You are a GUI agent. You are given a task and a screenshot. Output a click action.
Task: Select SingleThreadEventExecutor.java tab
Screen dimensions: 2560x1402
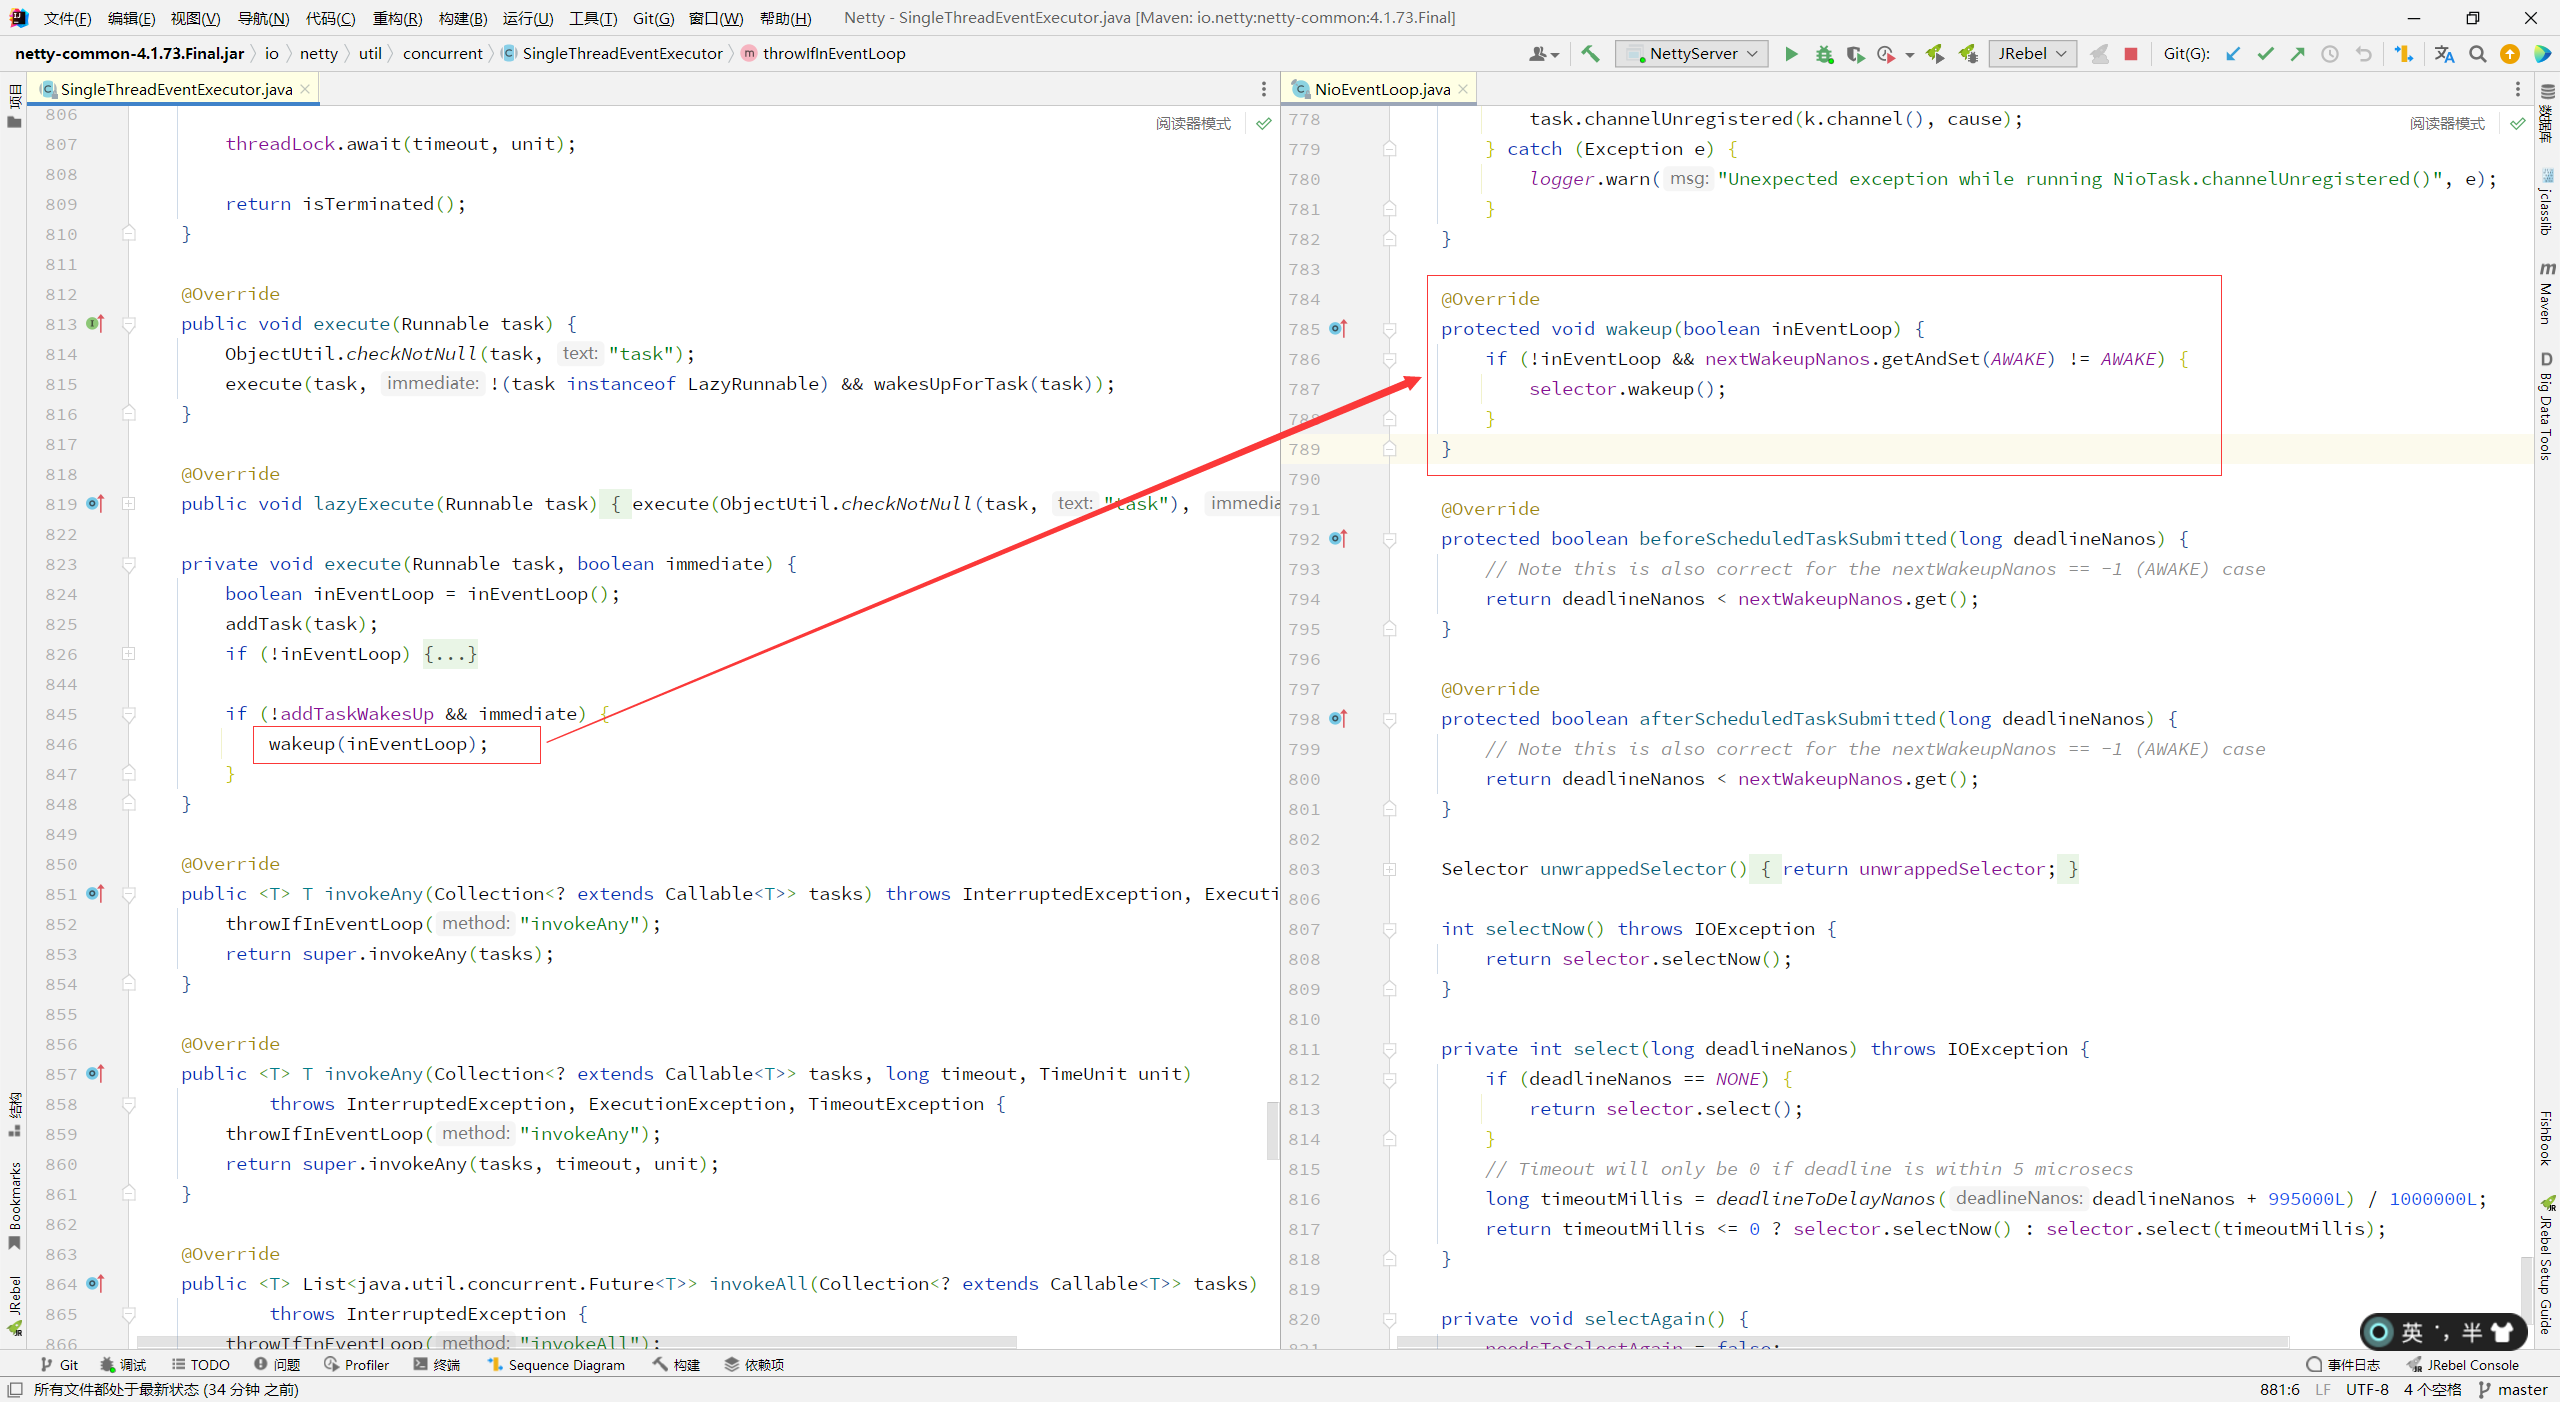click(175, 89)
